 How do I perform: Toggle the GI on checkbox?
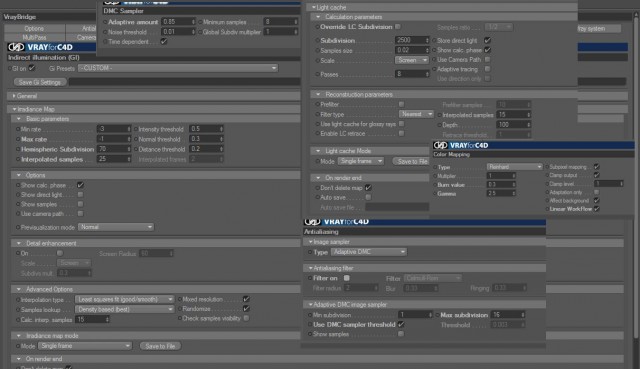click(x=31, y=68)
